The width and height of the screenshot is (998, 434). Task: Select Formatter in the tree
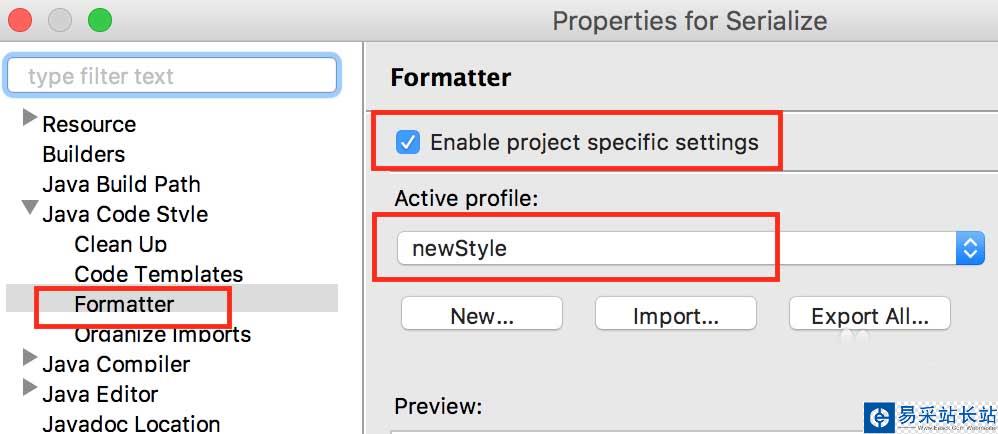click(x=124, y=304)
